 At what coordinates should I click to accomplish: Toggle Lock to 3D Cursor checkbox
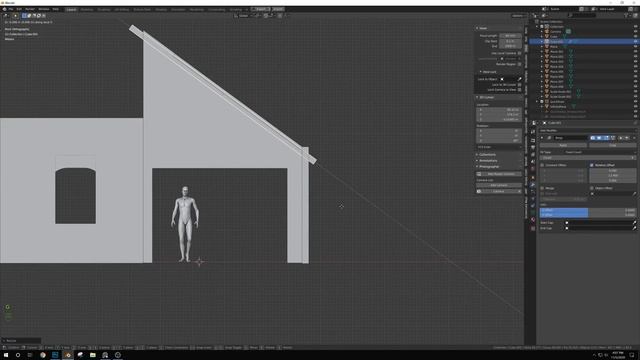pos(519,84)
